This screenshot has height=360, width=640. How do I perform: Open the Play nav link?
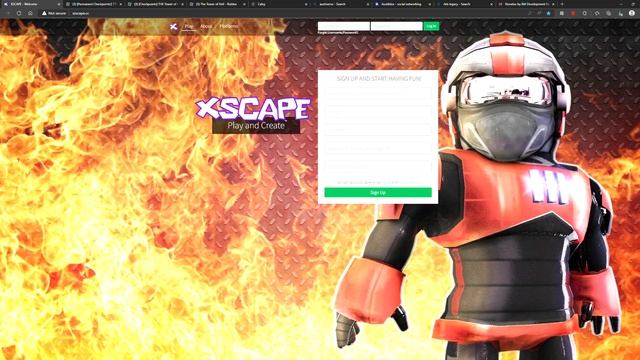tap(189, 26)
